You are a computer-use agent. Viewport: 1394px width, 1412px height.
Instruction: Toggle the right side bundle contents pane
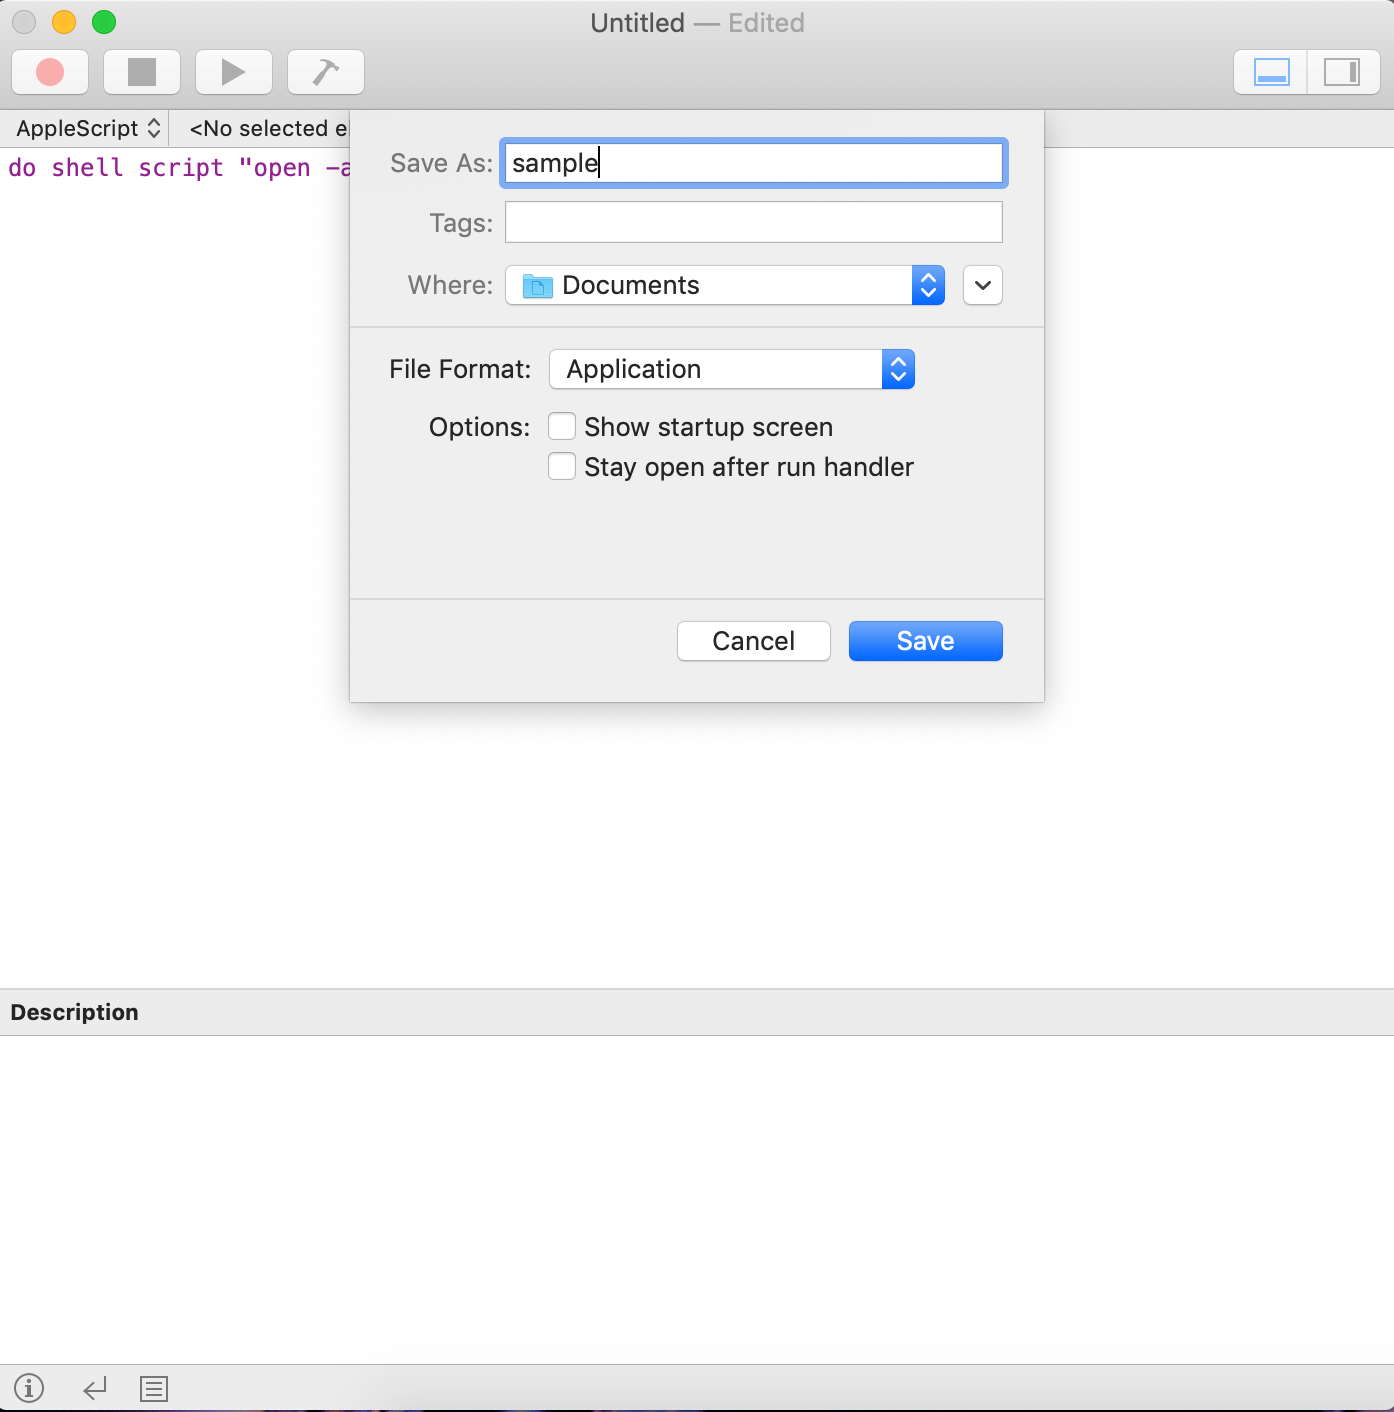[1343, 72]
